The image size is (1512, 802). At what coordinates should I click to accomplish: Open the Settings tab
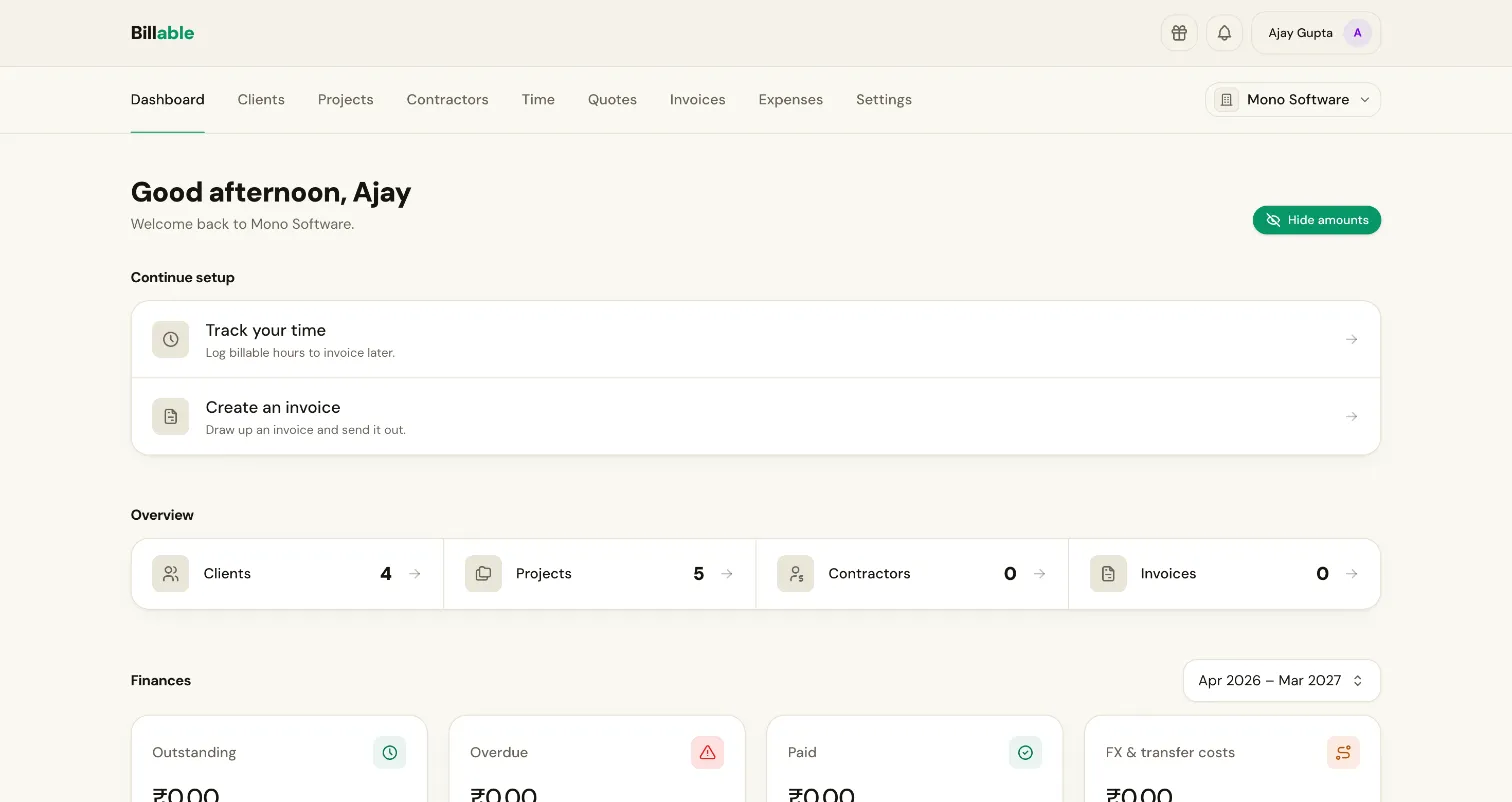[x=883, y=99]
